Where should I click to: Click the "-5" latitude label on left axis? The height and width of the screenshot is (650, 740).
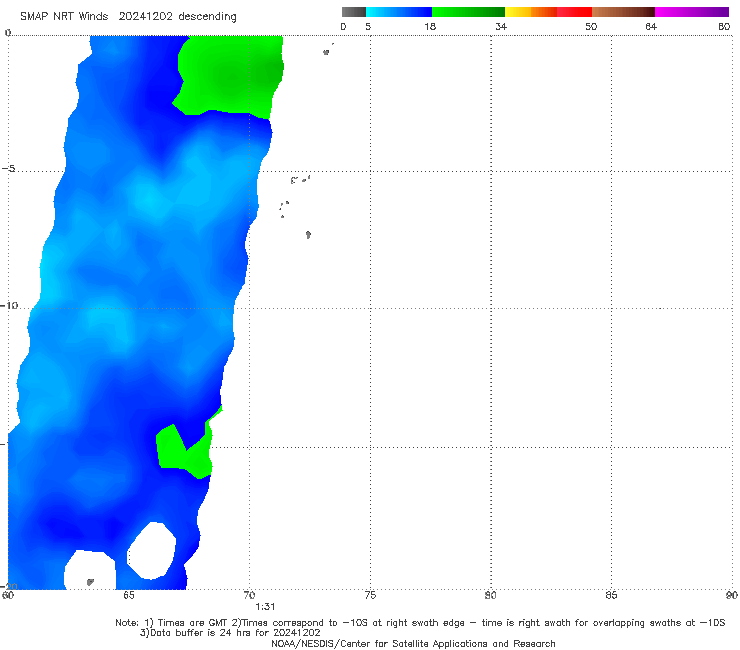click(x=9, y=169)
